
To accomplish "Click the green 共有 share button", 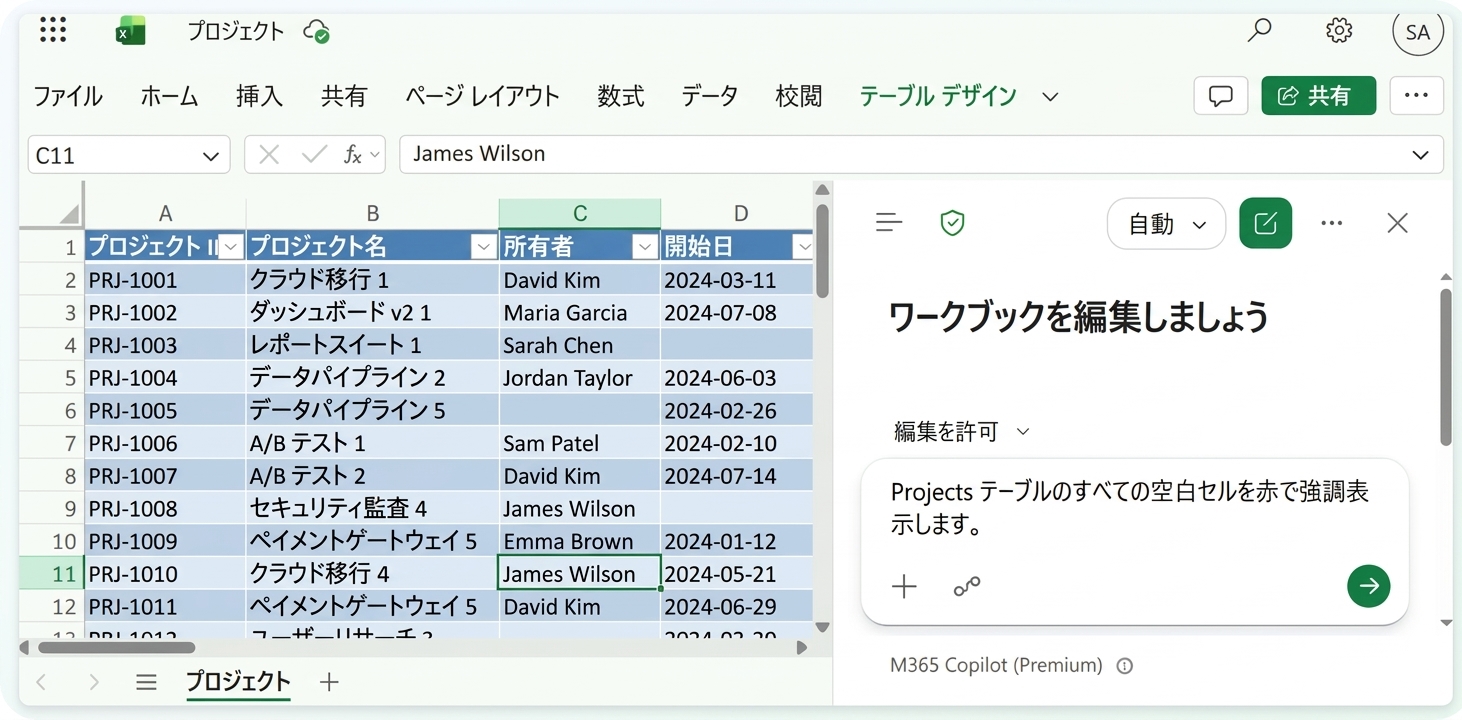I will point(1318,96).
